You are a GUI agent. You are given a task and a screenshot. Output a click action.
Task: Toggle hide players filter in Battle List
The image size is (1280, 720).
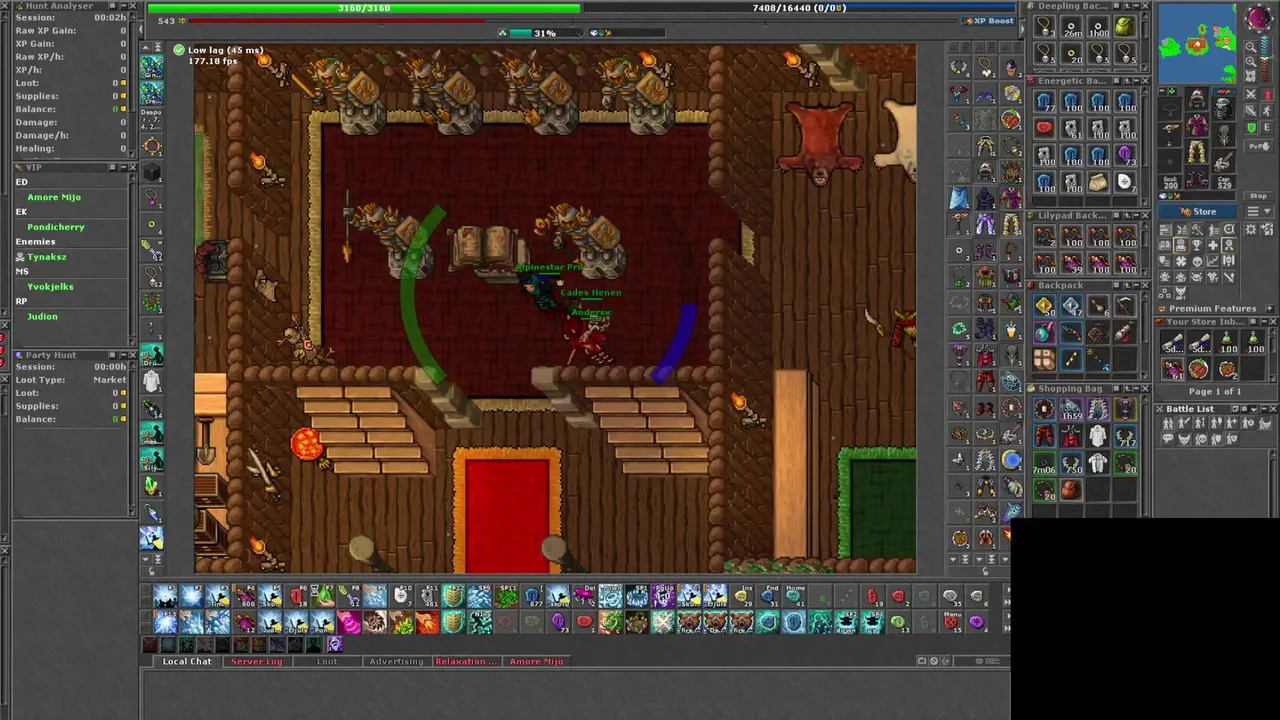coord(1168,423)
